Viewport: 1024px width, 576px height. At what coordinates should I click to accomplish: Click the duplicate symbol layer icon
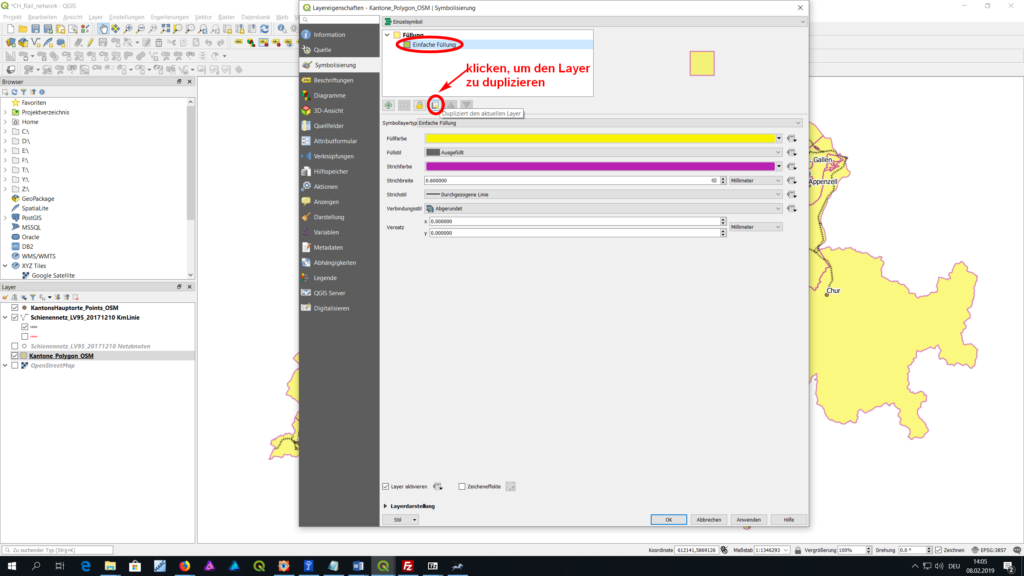(435, 105)
